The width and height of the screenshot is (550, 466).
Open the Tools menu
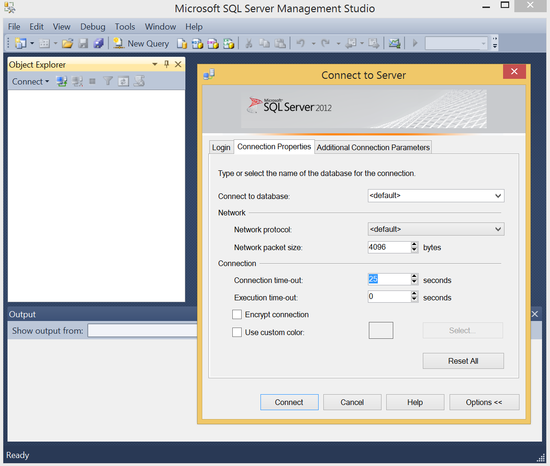125,27
